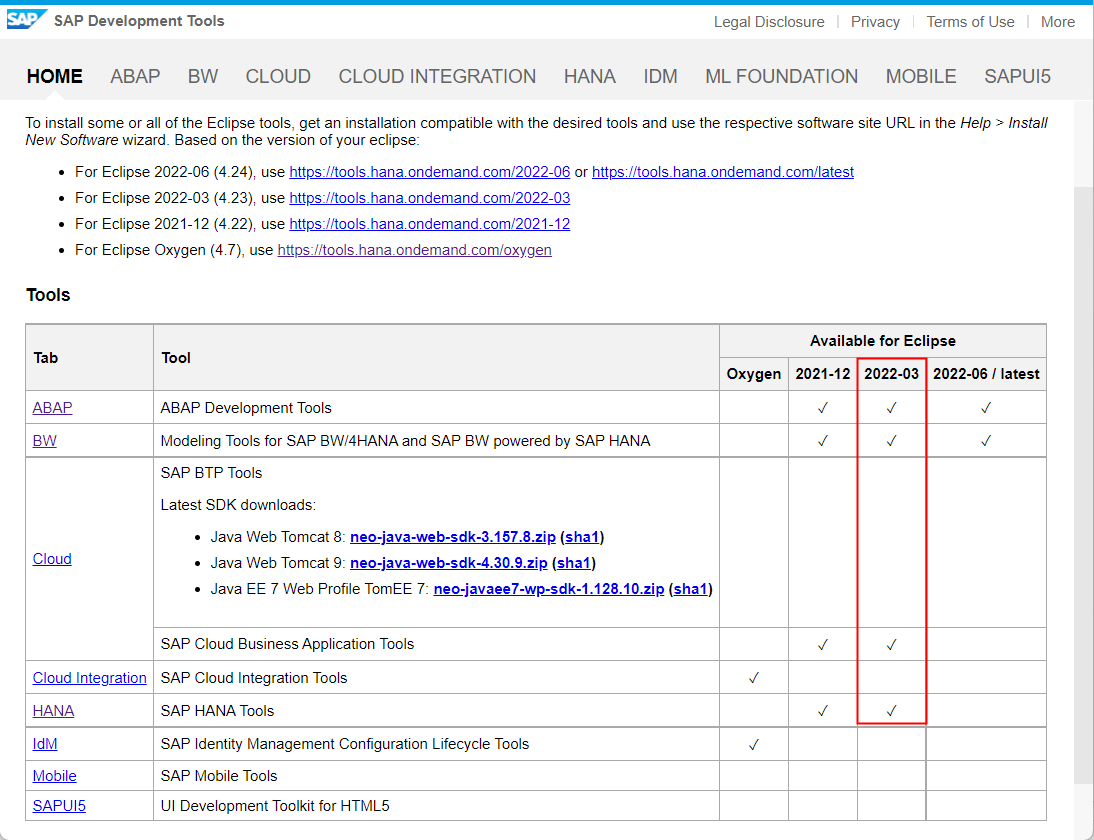Click the Cloud link in table
The image size is (1094, 840).
[52, 559]
